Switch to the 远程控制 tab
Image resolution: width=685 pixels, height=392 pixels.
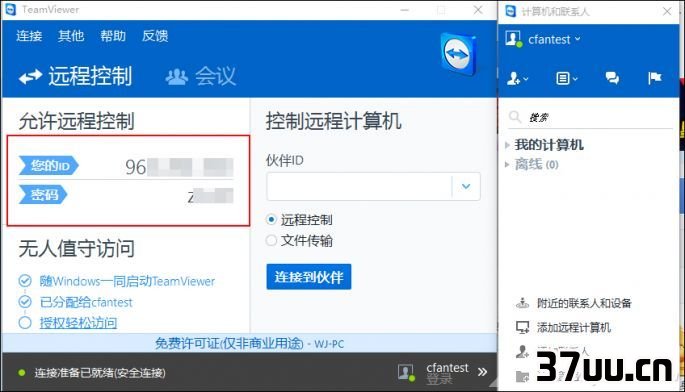point(75,76)
